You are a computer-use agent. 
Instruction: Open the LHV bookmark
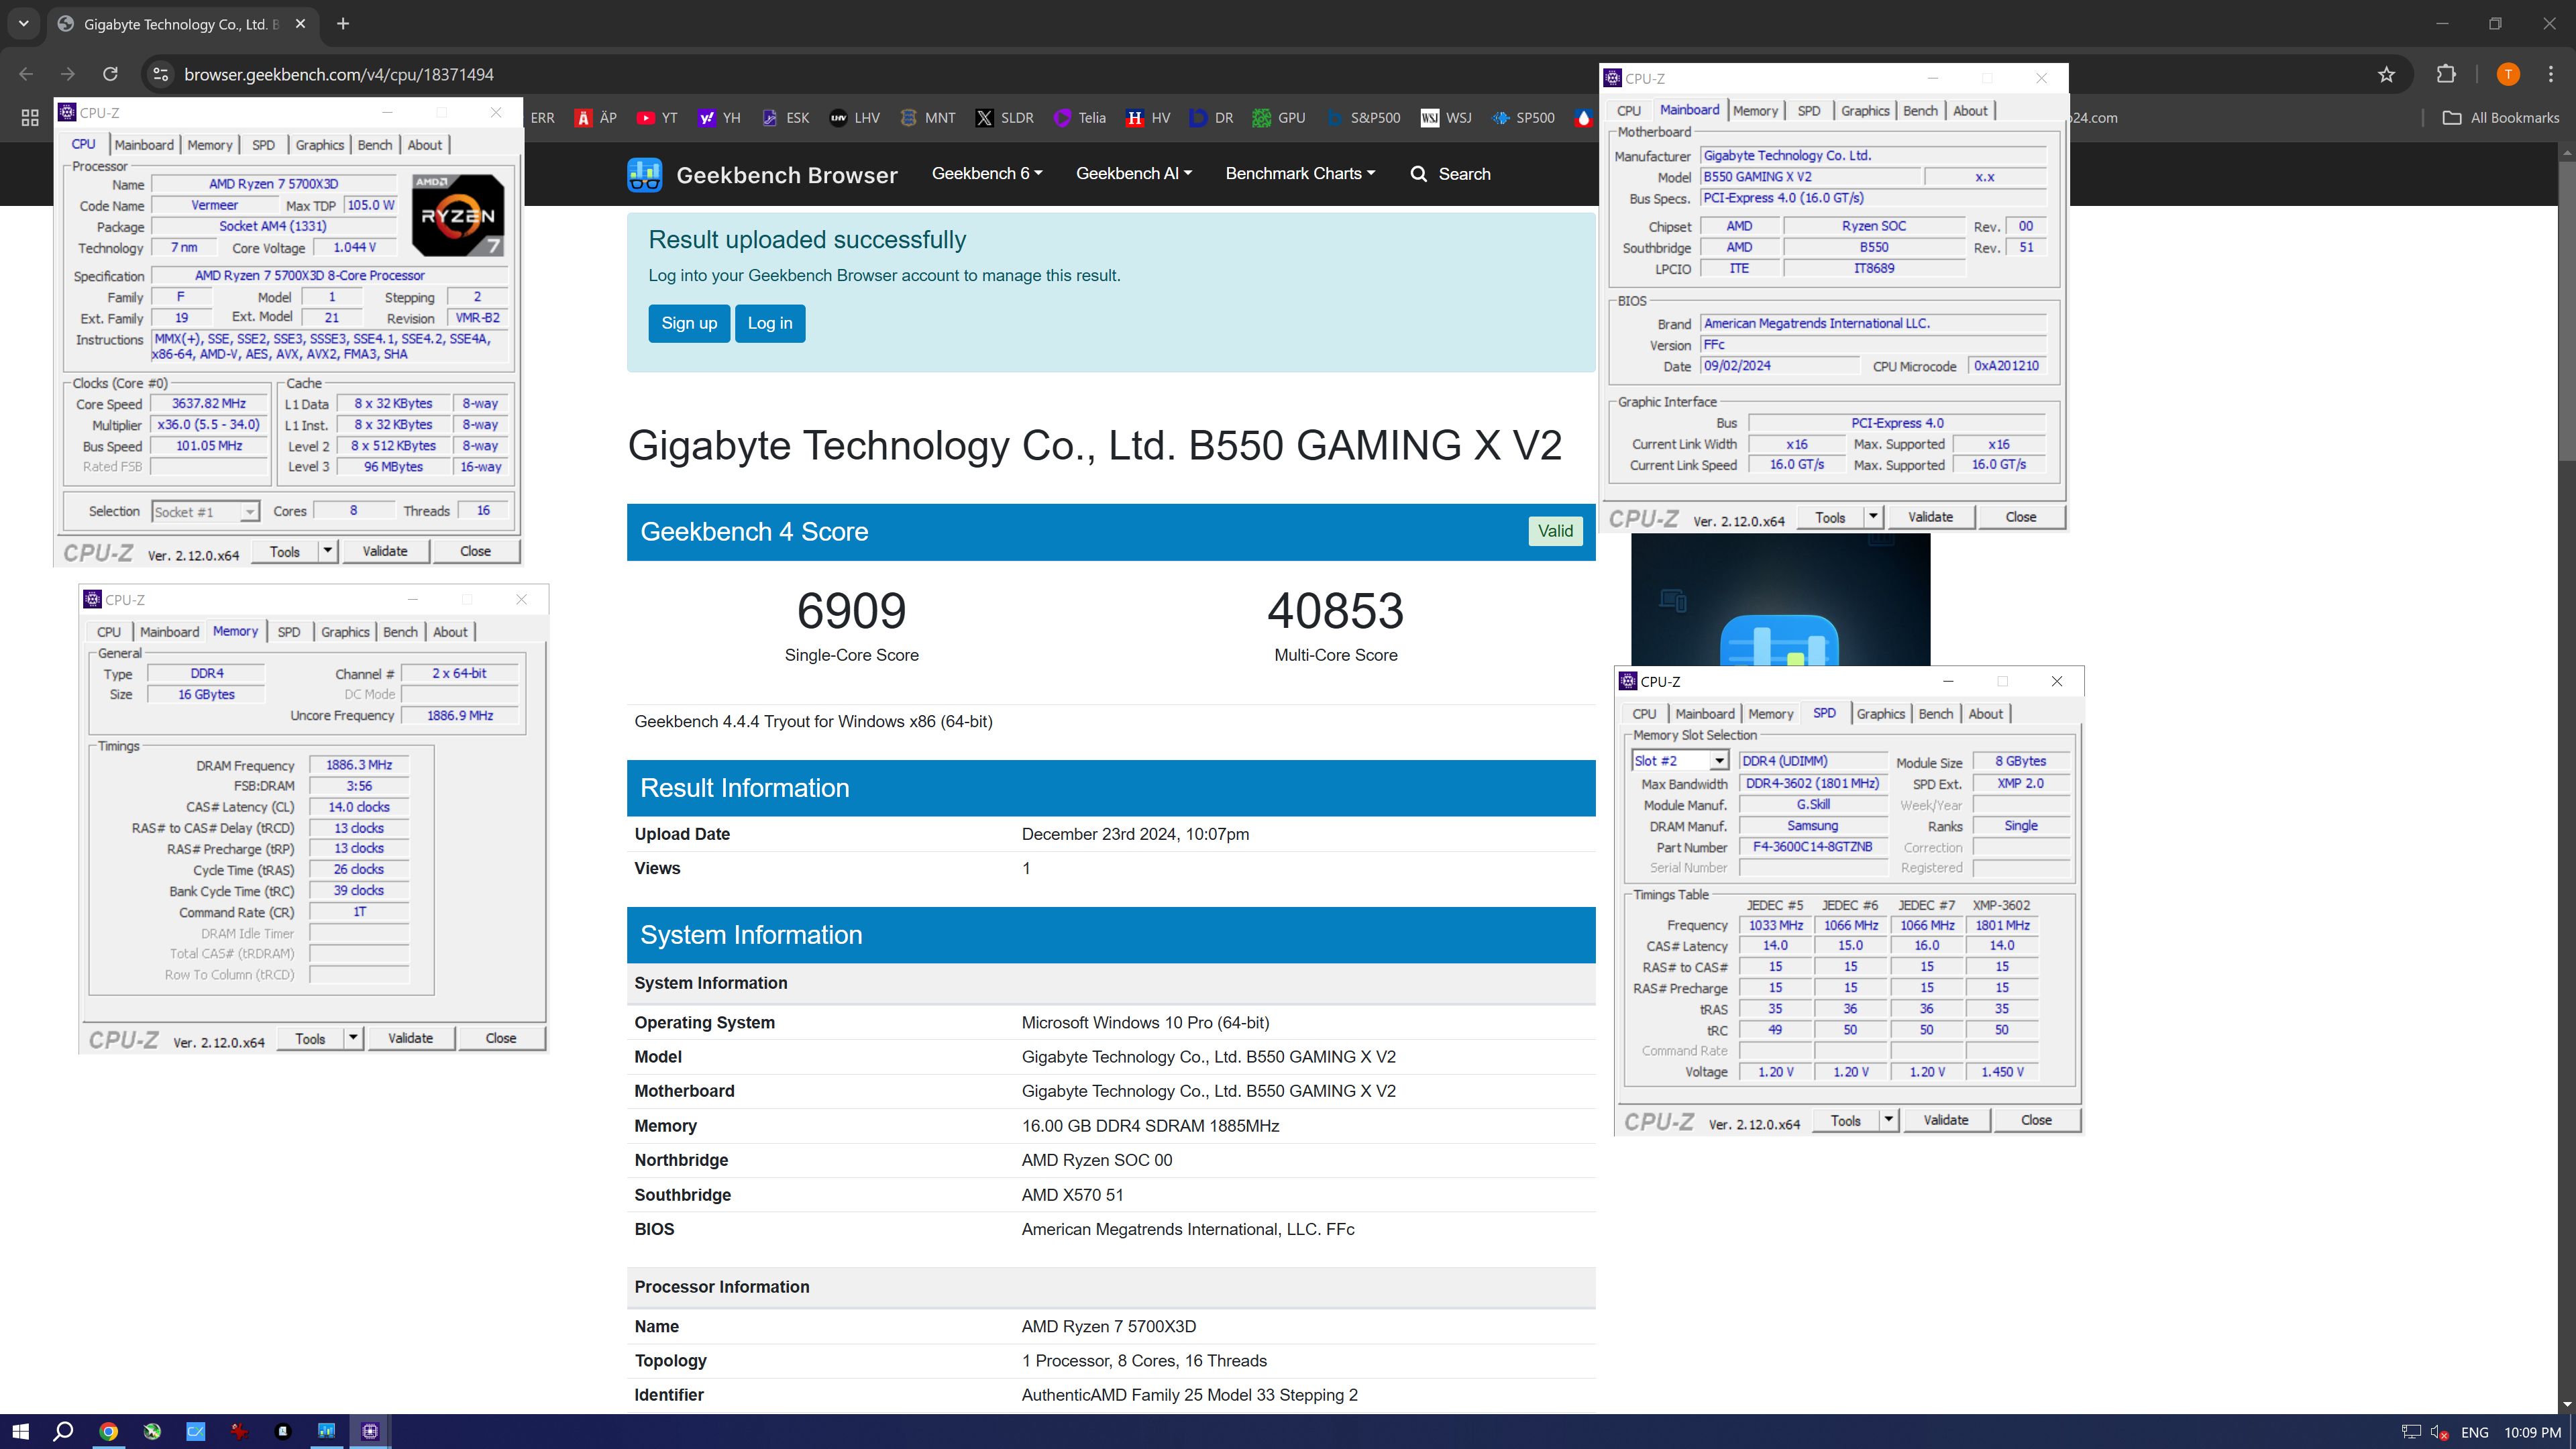point(854,118)
